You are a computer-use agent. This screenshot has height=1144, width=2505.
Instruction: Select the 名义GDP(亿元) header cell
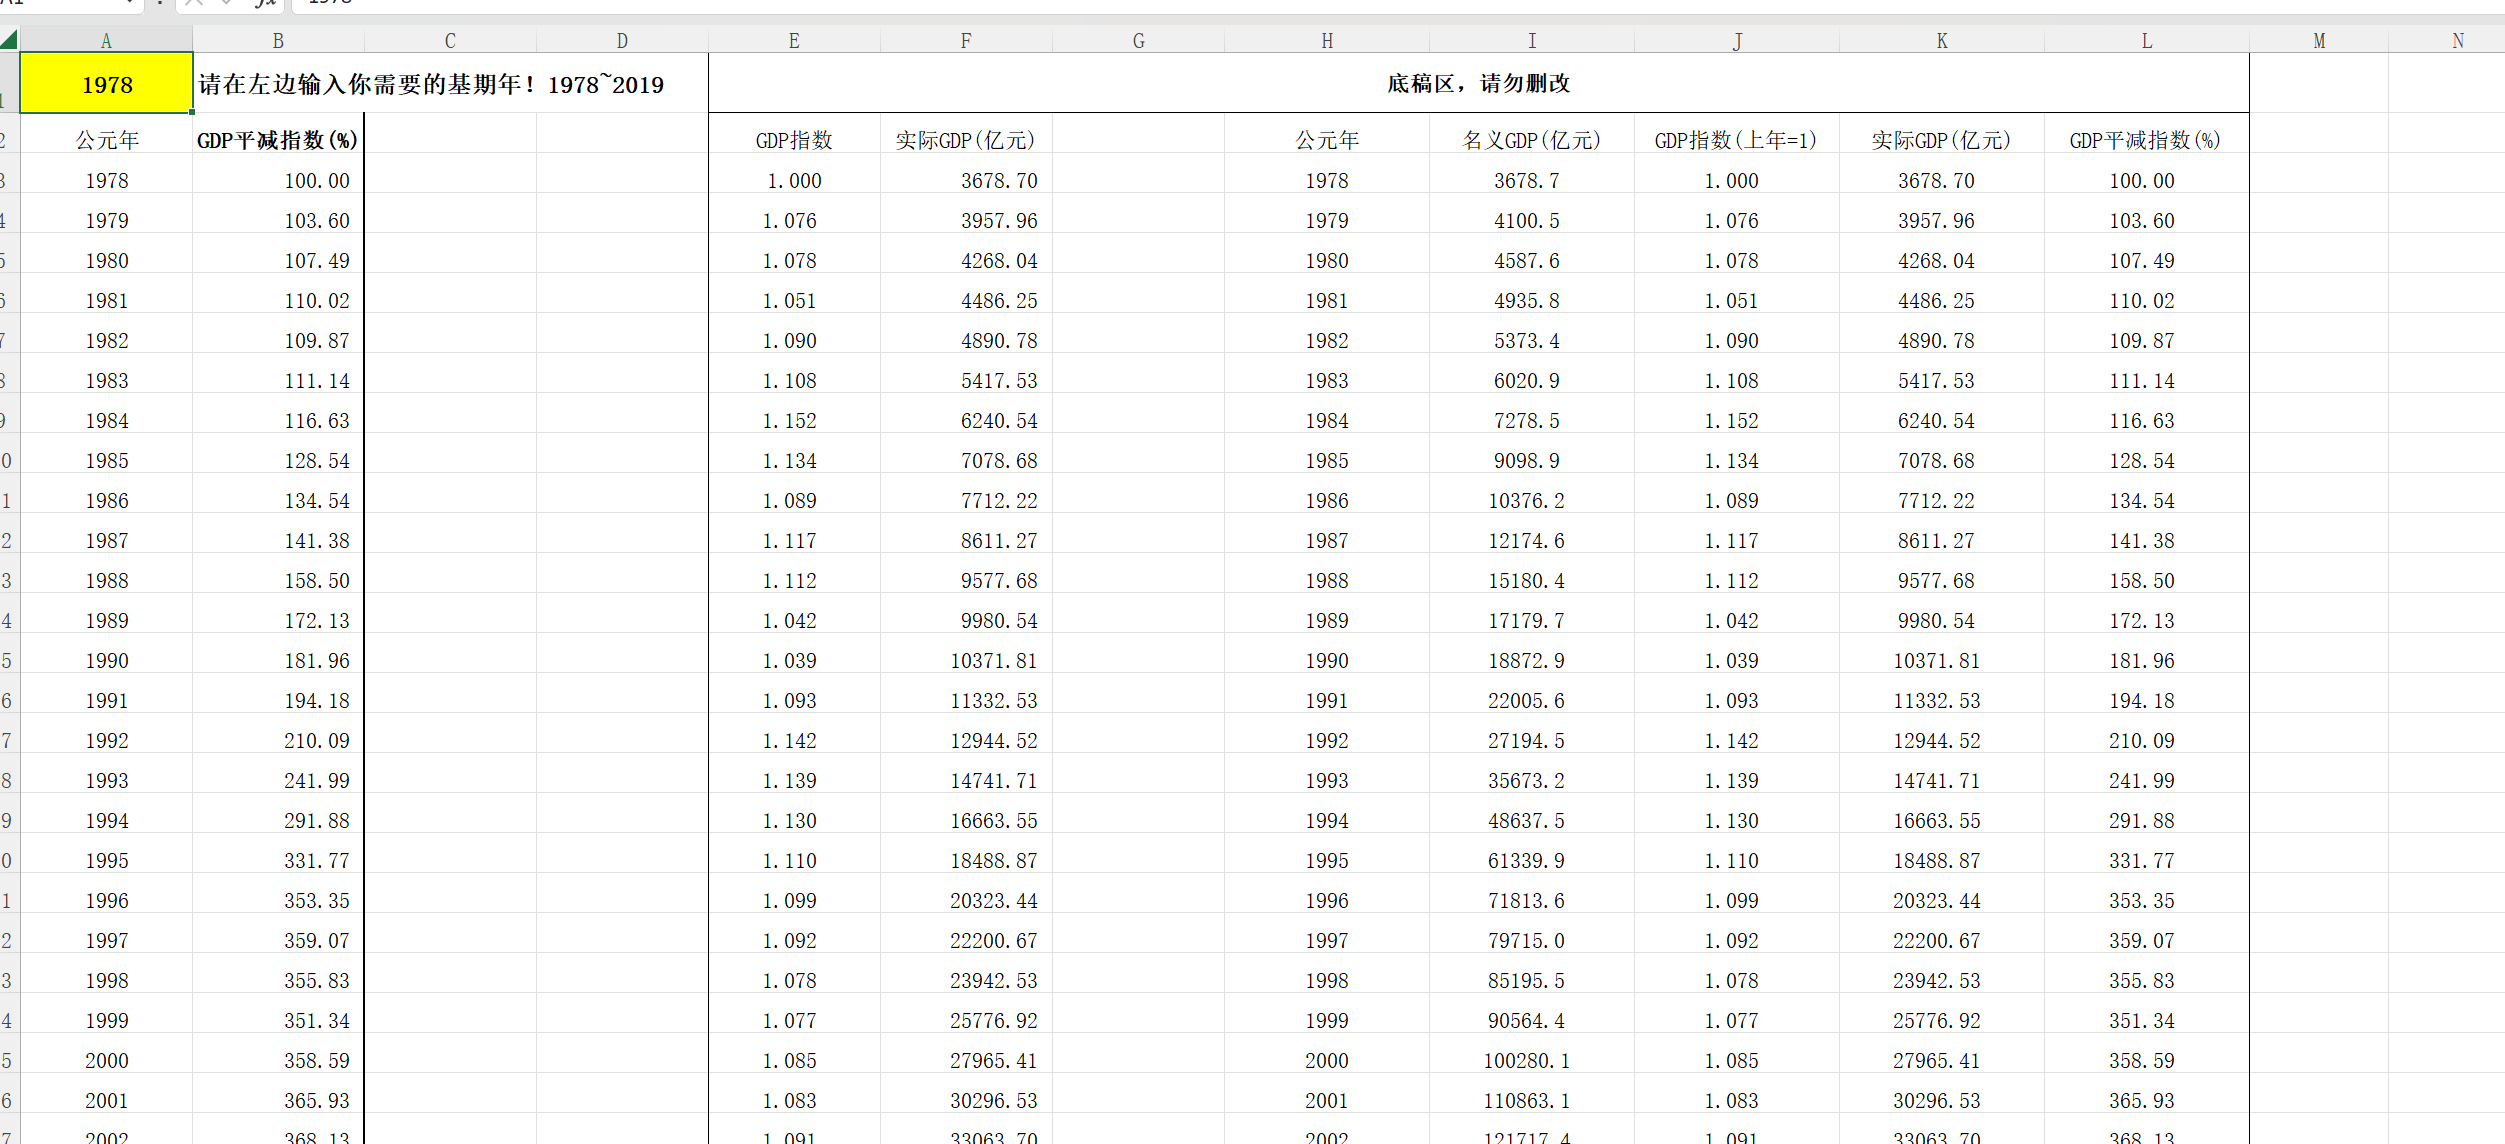[1531, 141]
